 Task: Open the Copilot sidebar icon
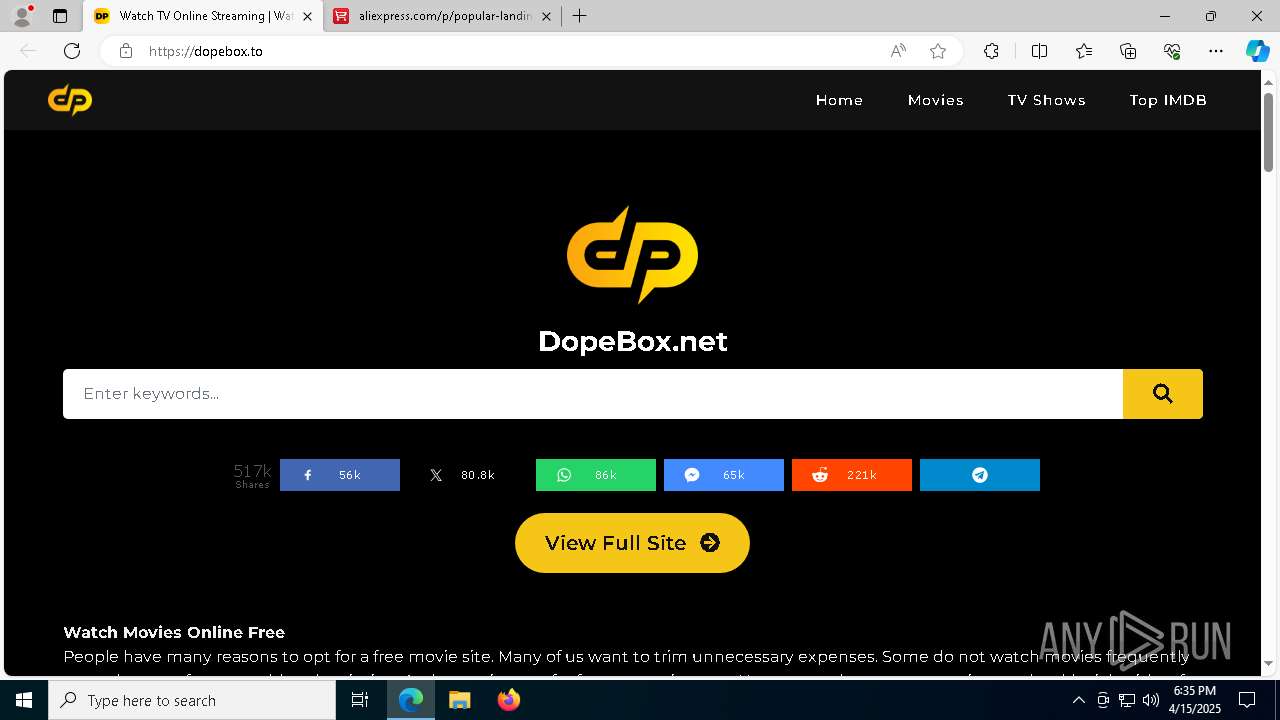coord(1258,51)
